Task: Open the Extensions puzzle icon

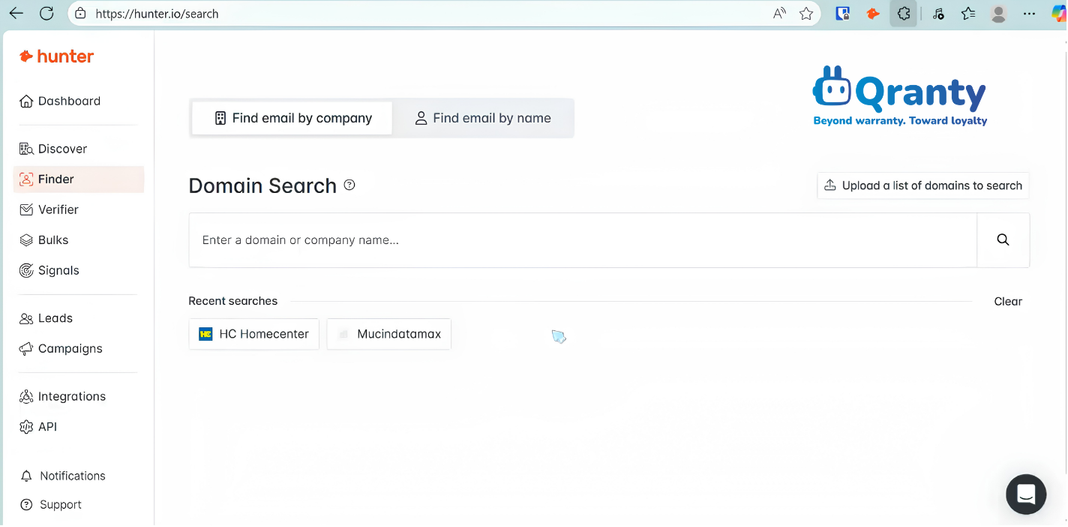Action: click(x=904, y=14)
